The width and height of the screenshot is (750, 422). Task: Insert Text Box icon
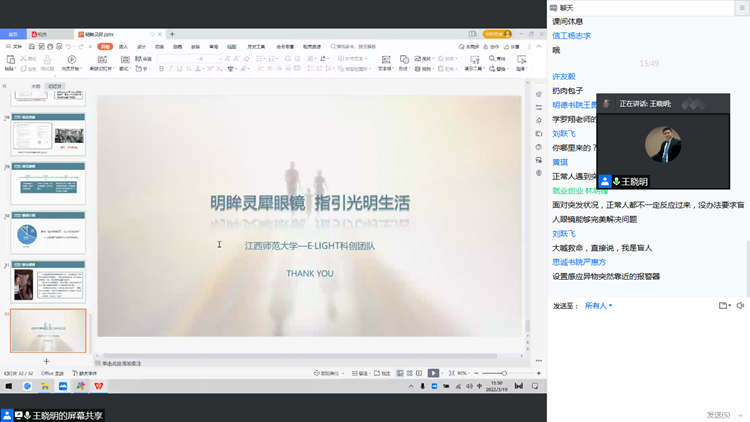(x=386, y=59)
